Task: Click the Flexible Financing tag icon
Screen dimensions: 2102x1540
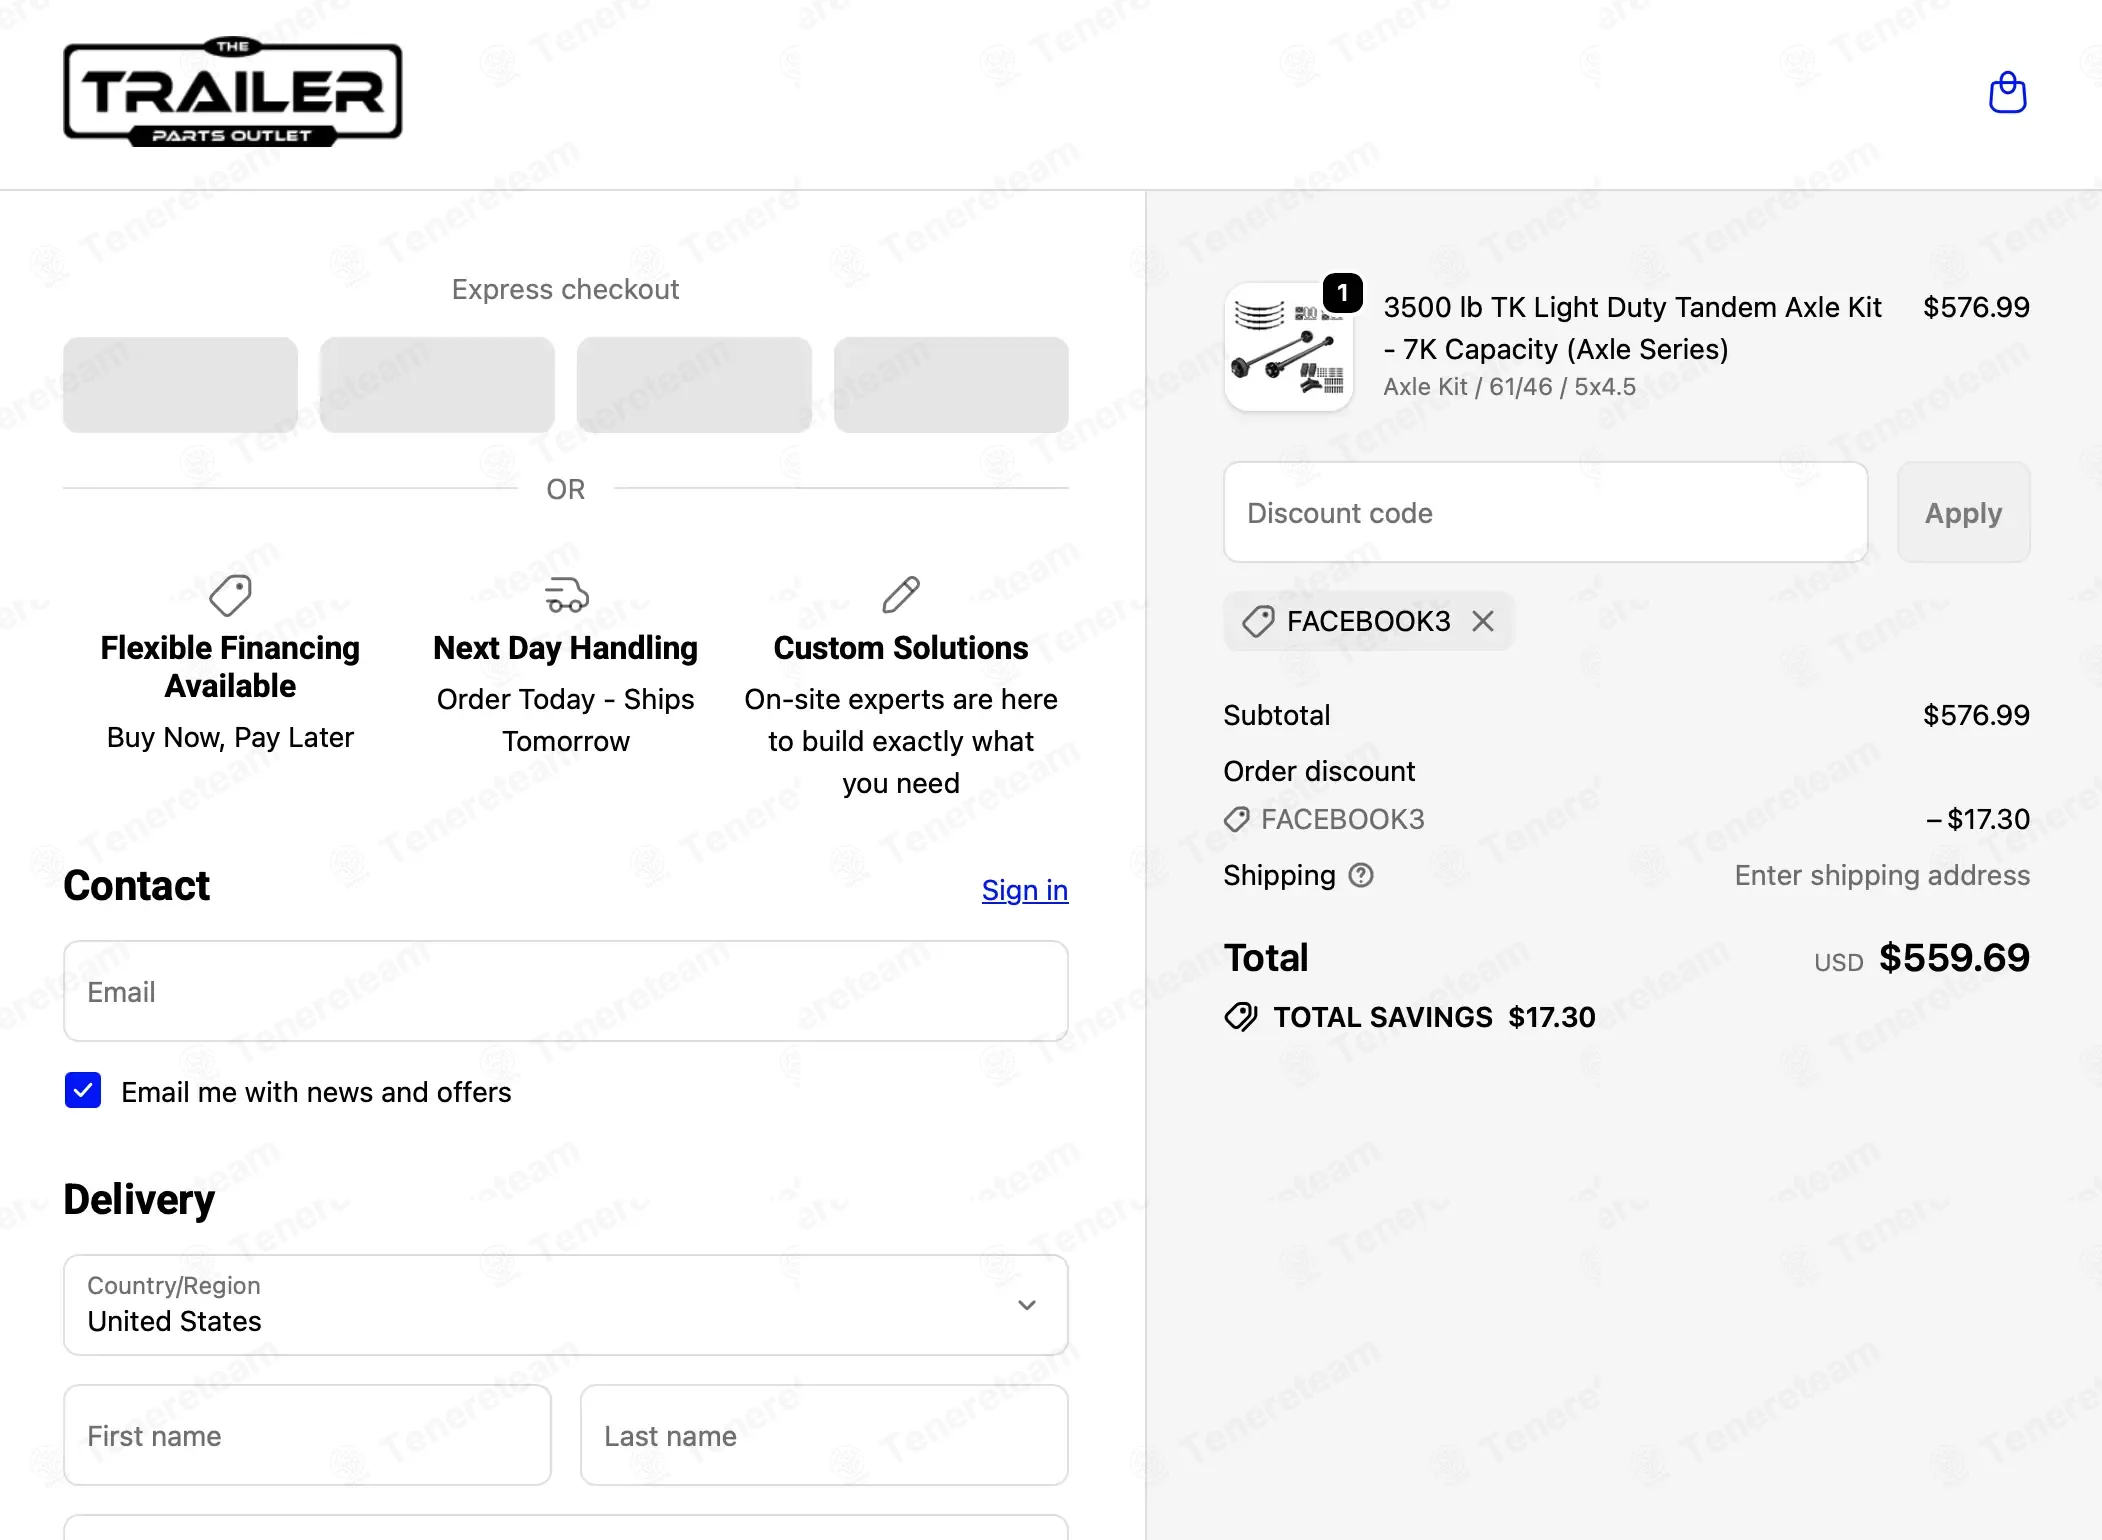Action: point(230,596)
